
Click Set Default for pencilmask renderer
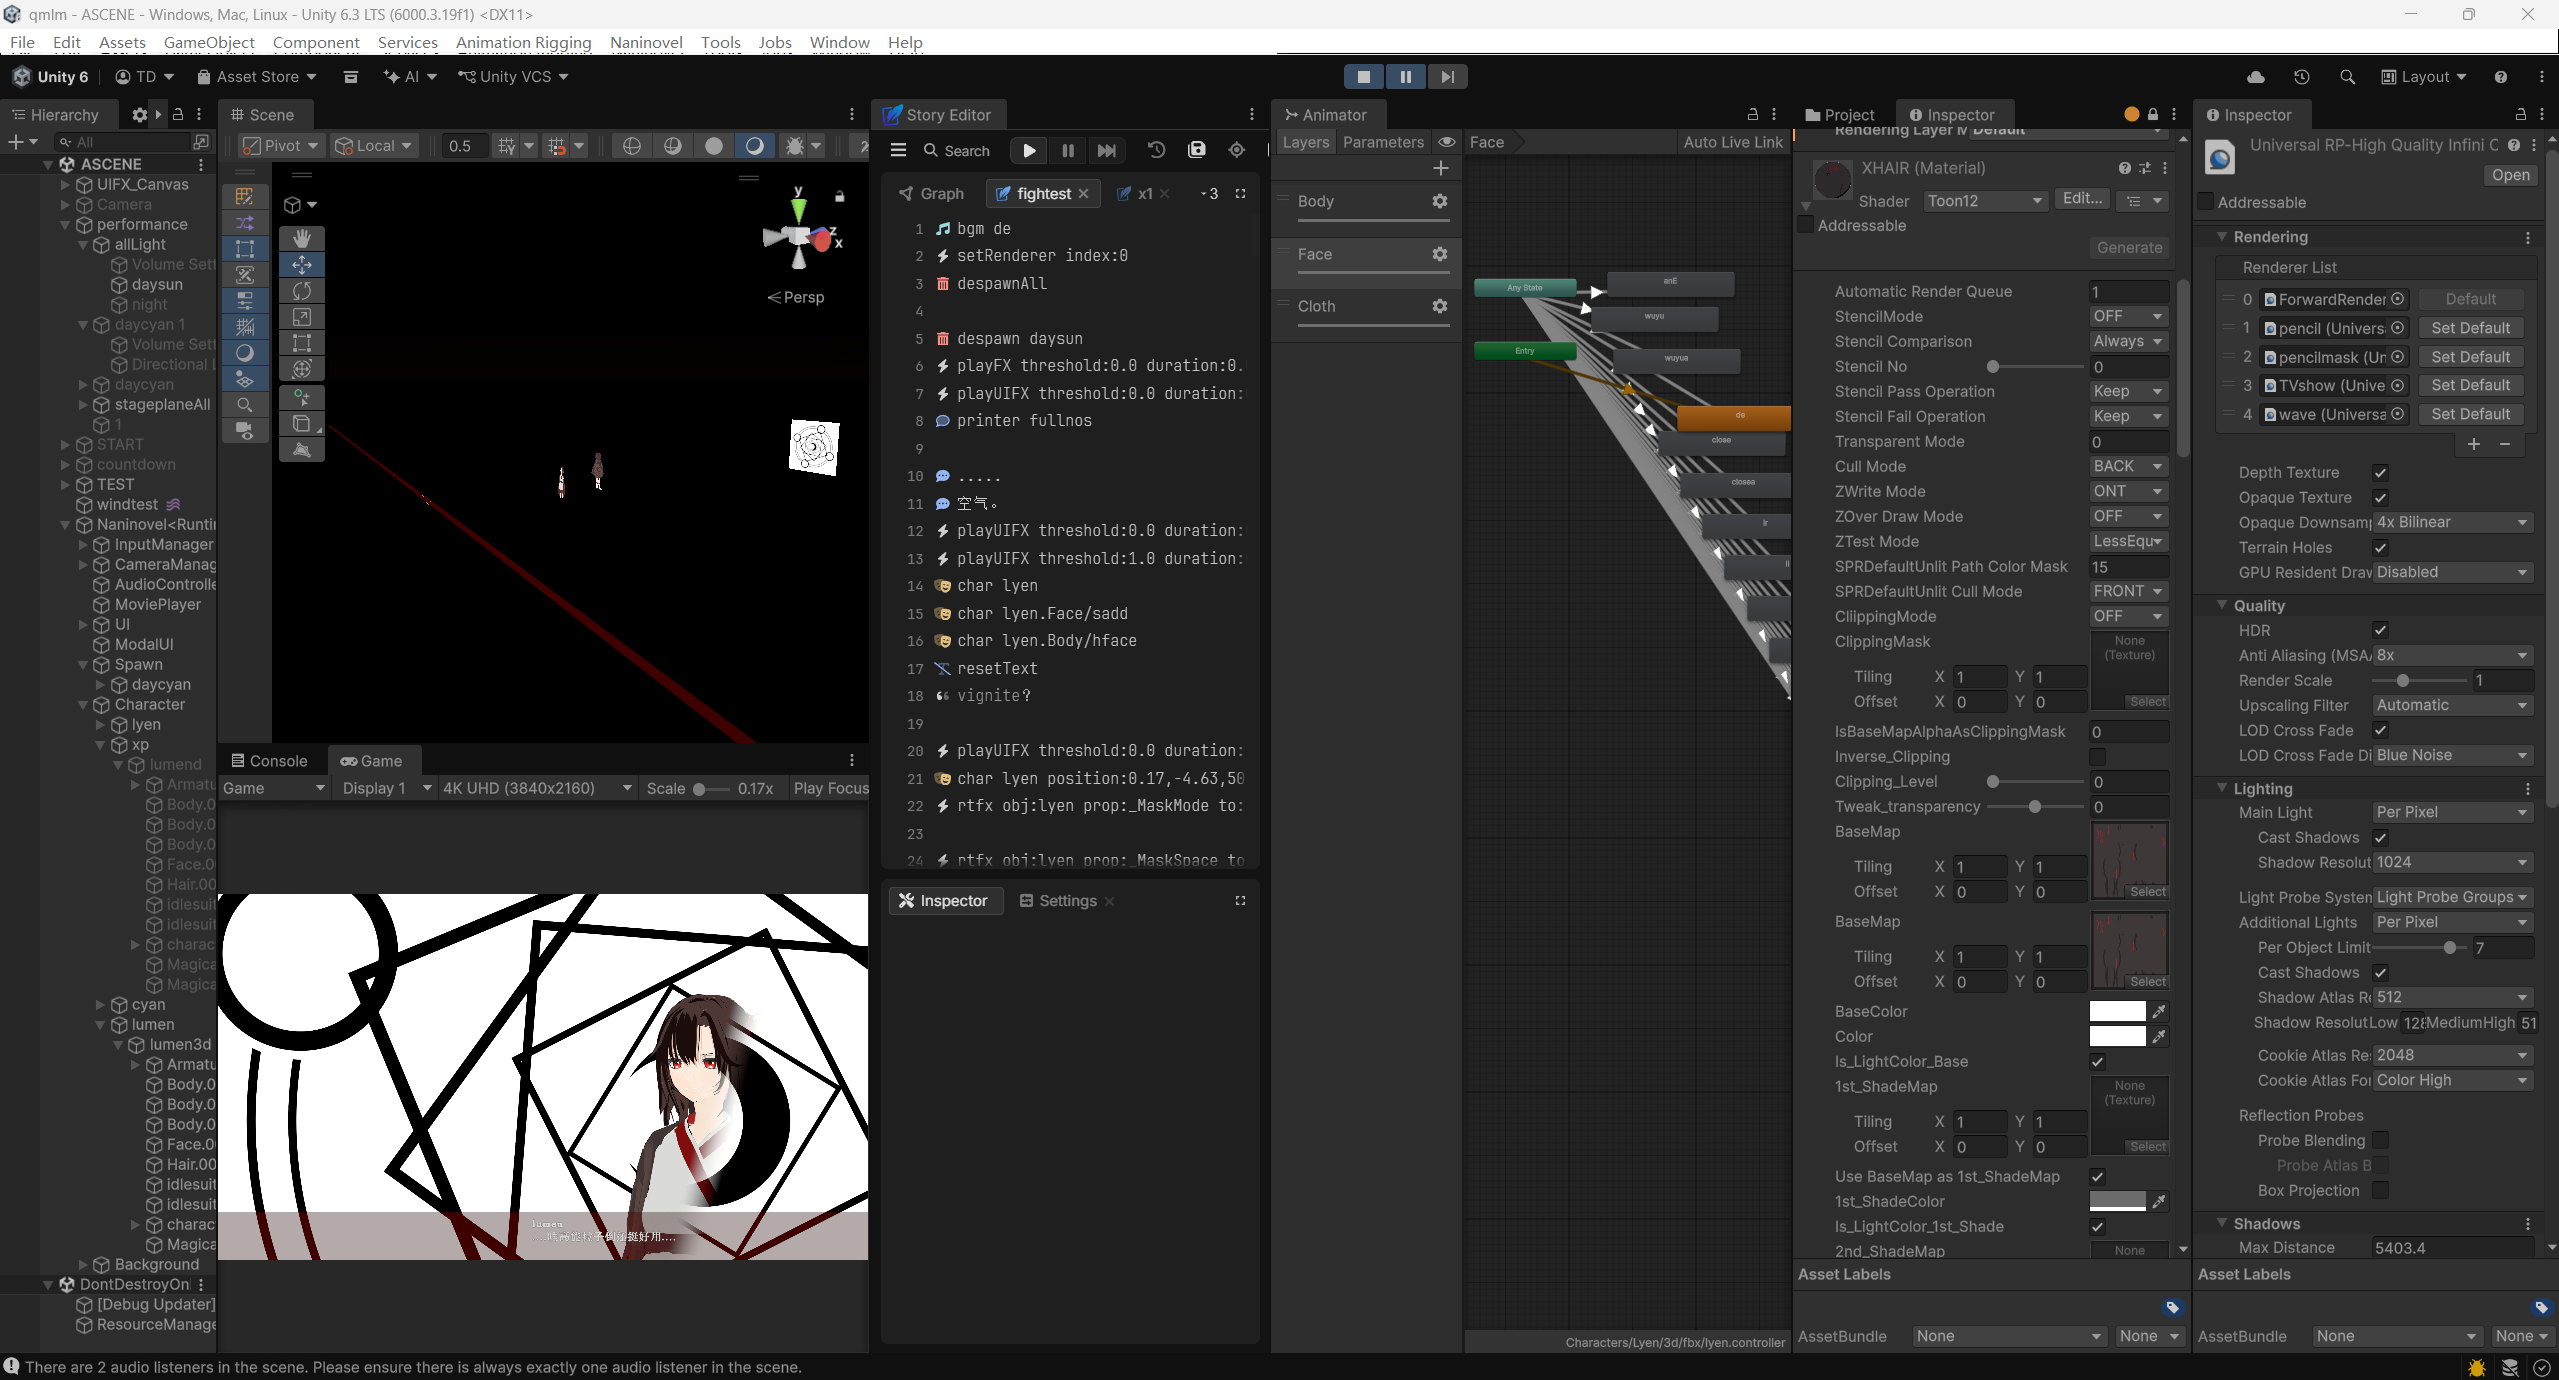[x=2470, y=357]
